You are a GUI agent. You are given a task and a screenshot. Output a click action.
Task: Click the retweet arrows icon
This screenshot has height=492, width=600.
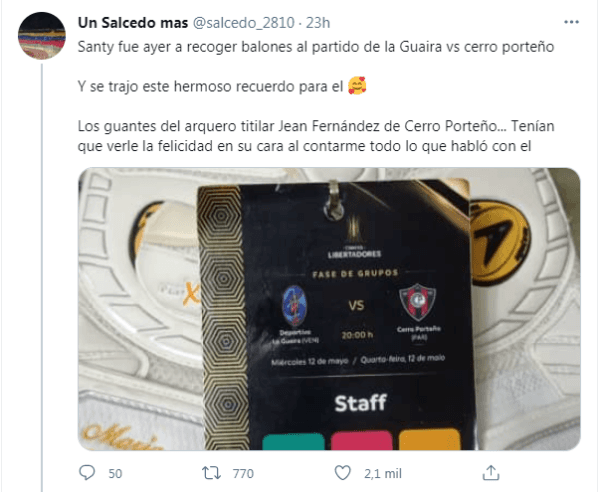pyautogui.click(x=212, y=473)
